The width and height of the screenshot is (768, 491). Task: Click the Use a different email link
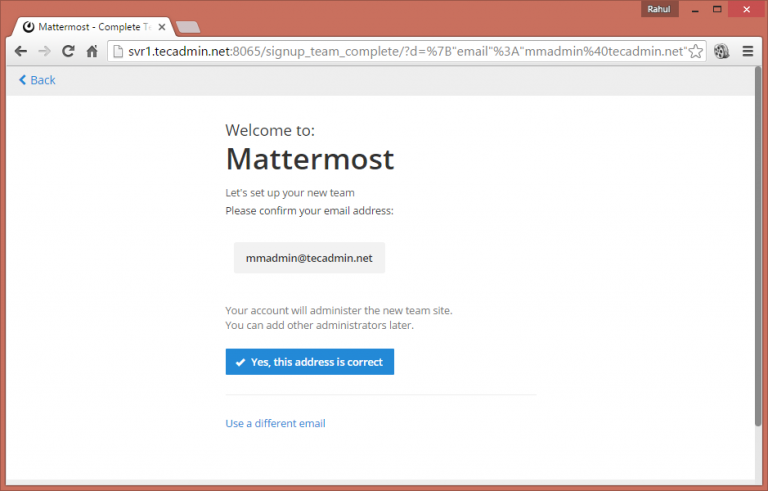275,423
